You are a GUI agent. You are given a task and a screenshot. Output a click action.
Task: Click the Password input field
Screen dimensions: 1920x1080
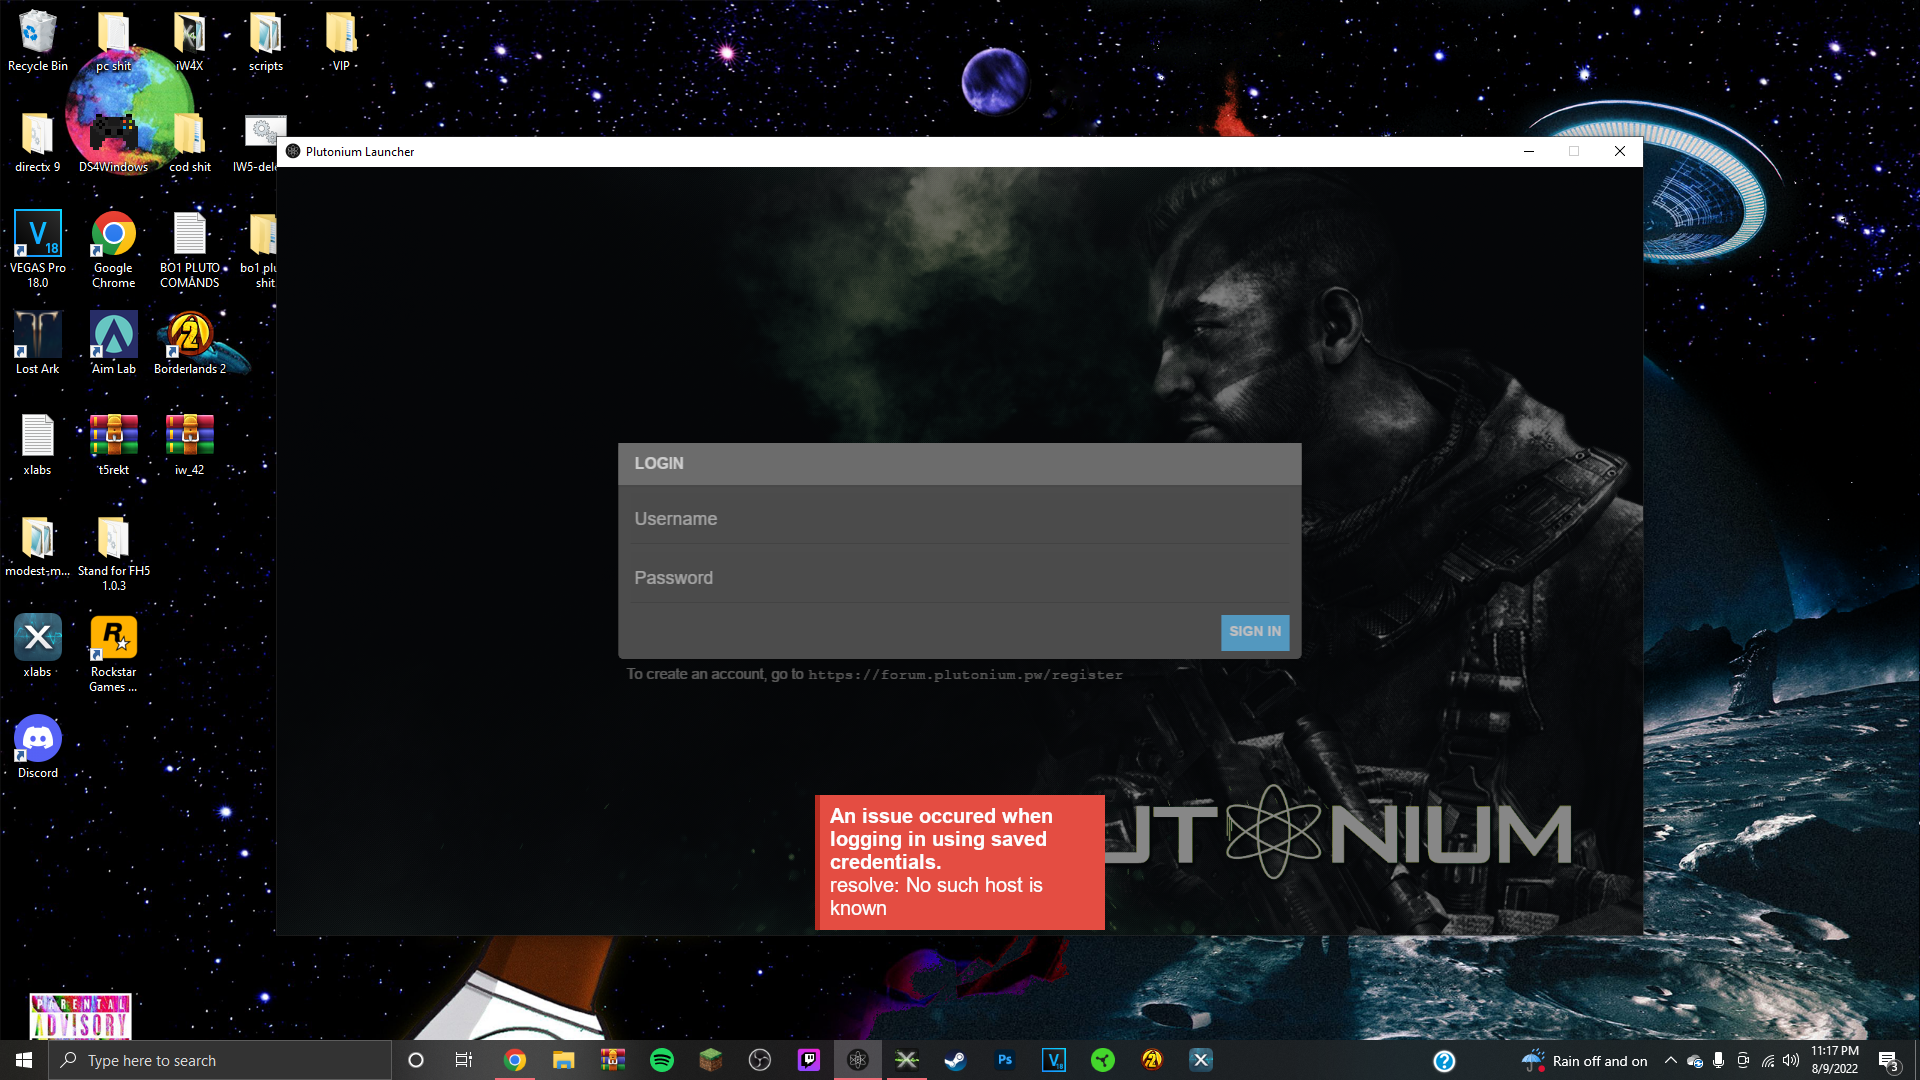(959, 578)
